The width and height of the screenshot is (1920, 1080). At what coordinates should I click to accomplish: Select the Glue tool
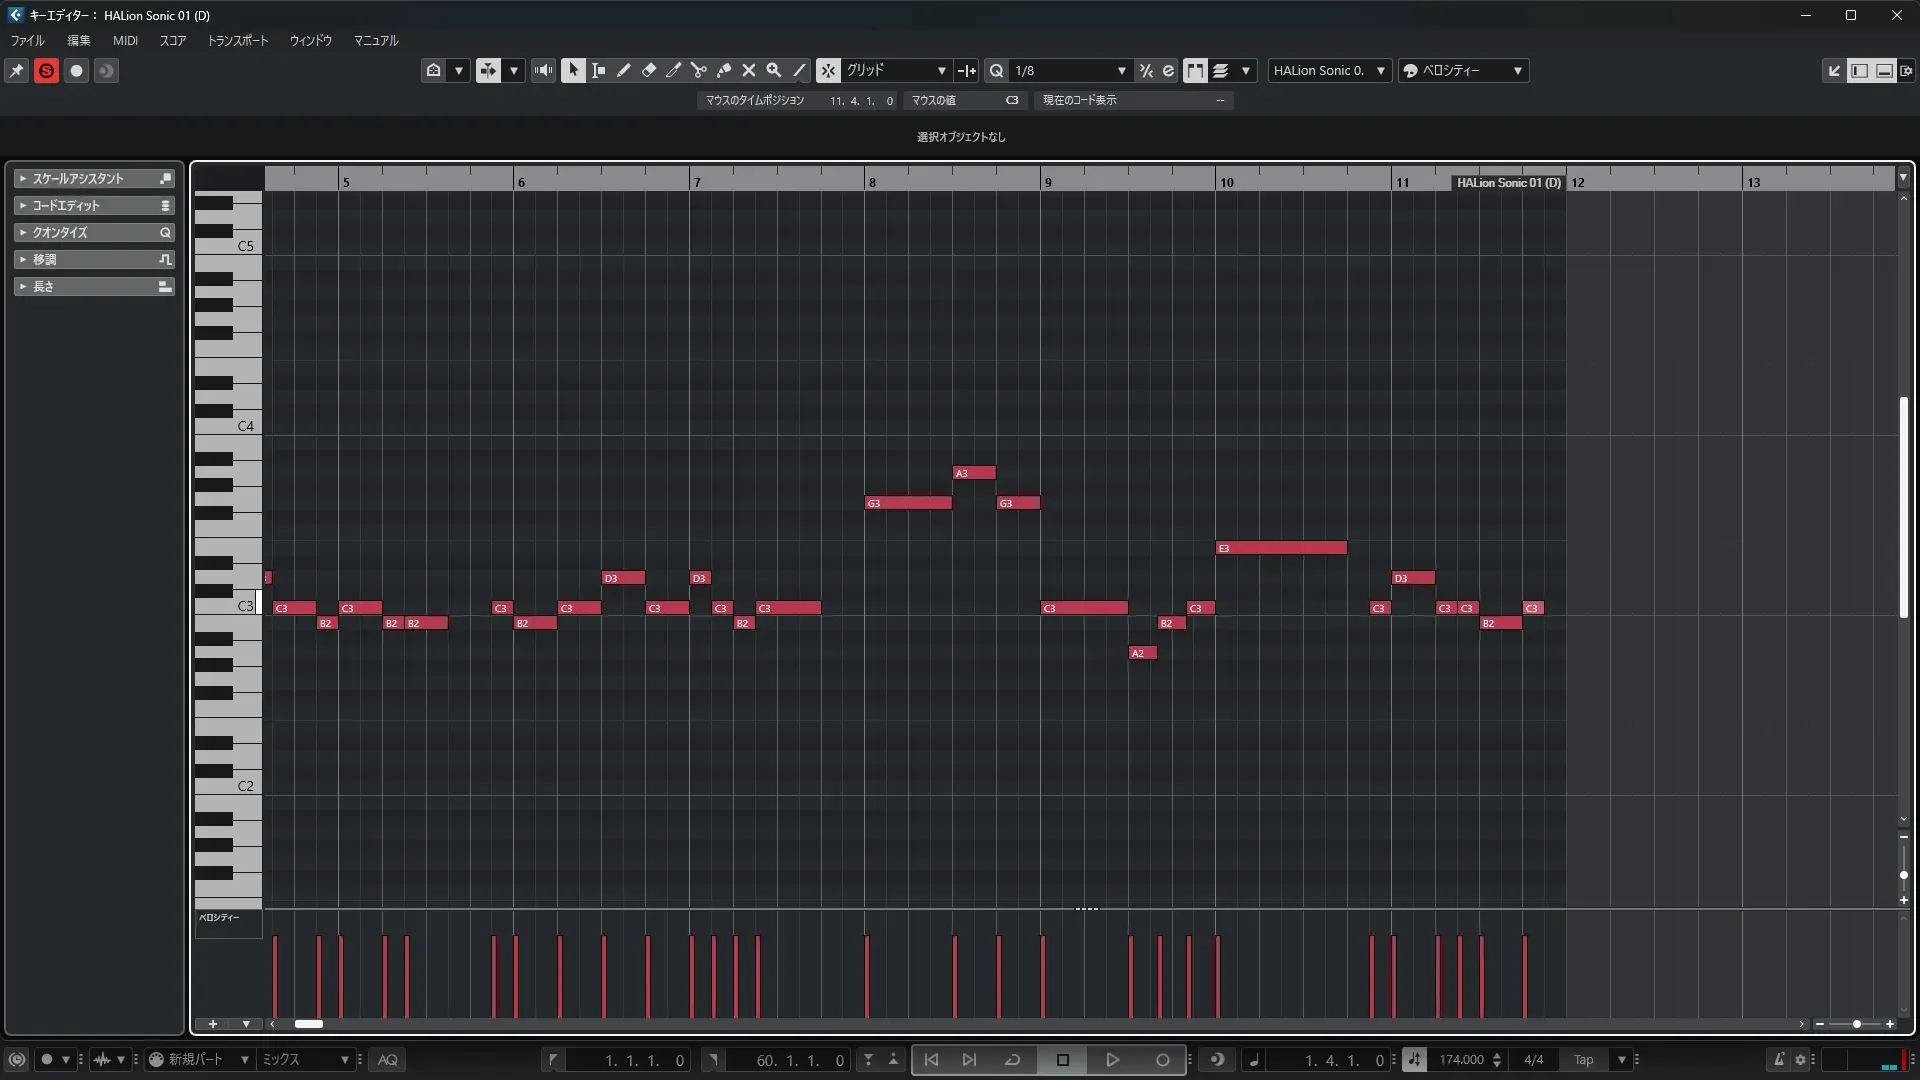click(x=723, y=70)
